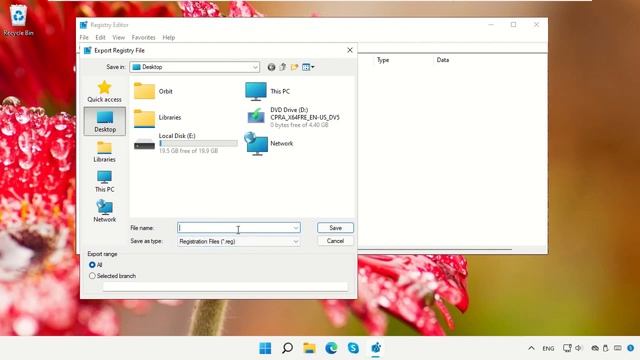Expand the Save as type dropdown
The width and height of the screenshot is (640, 360).
point(296,242)
